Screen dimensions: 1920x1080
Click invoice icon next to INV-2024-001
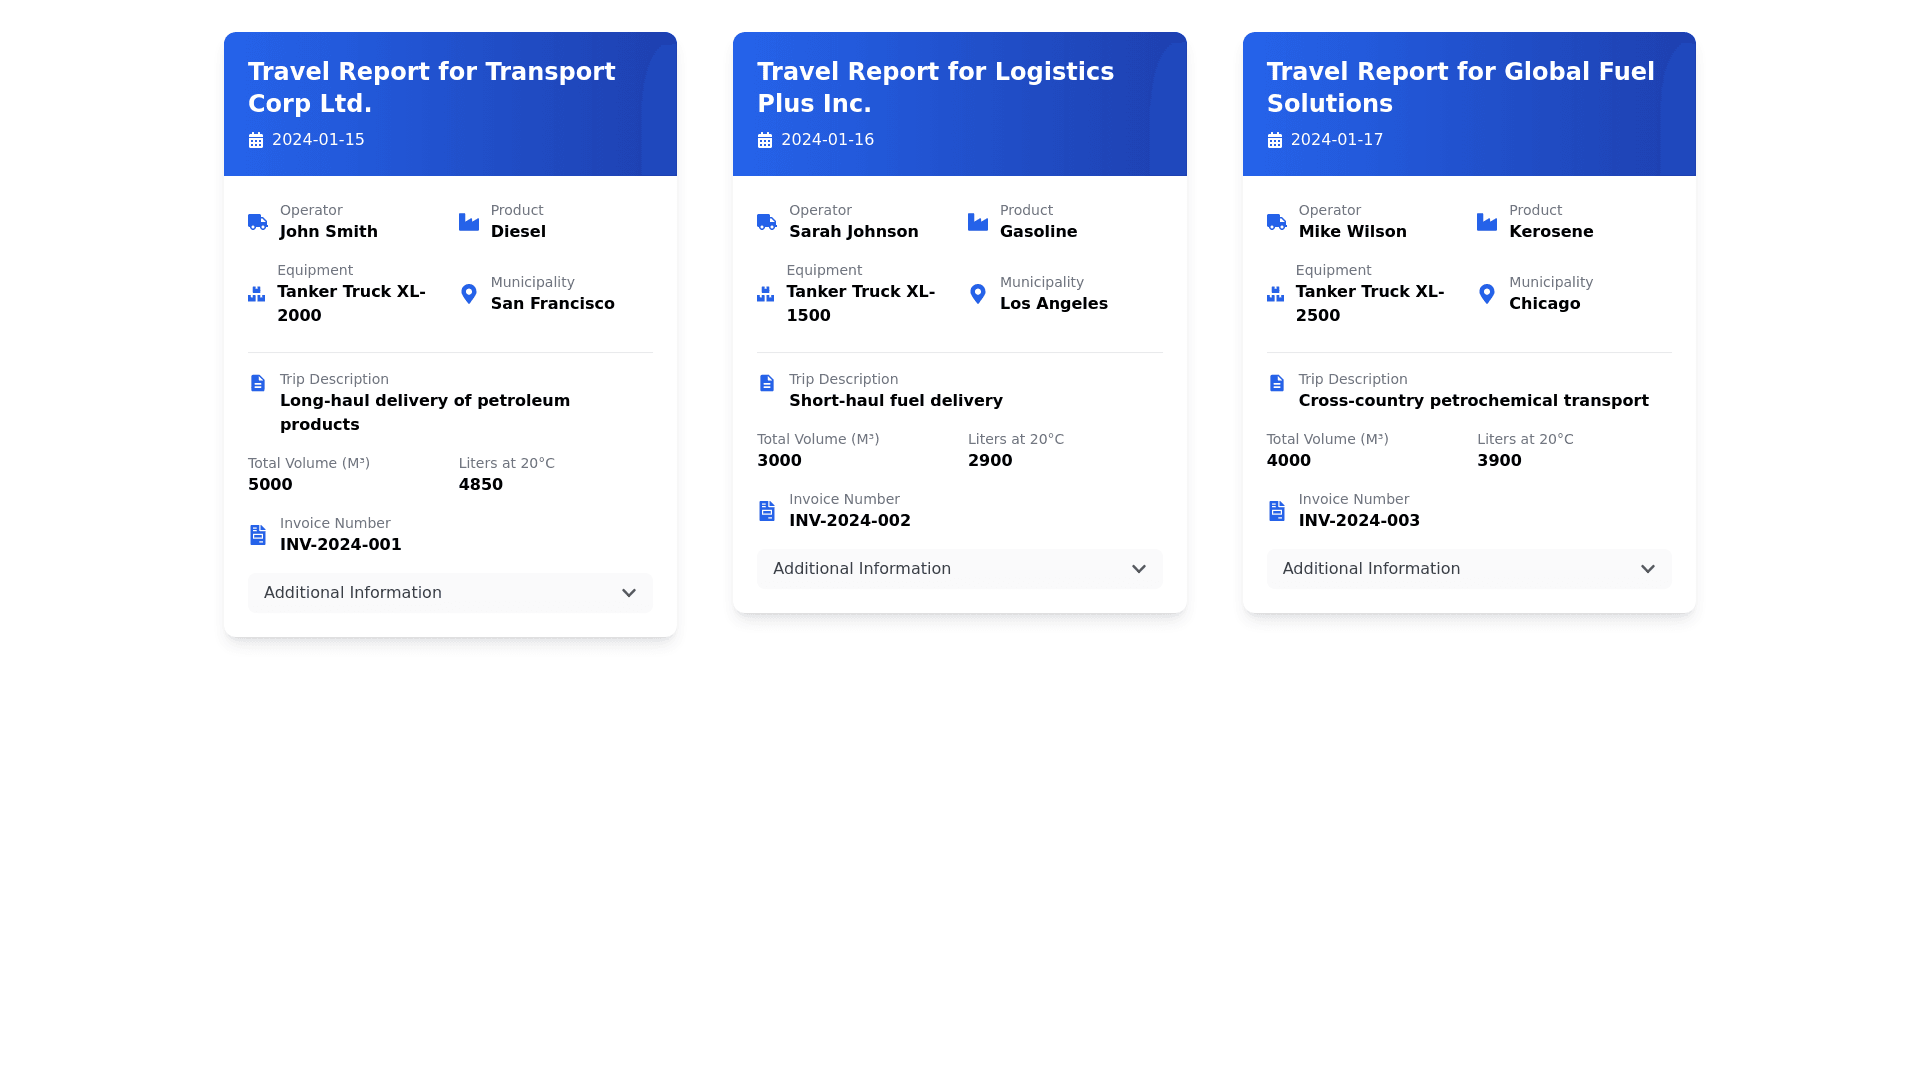[257, 535]
